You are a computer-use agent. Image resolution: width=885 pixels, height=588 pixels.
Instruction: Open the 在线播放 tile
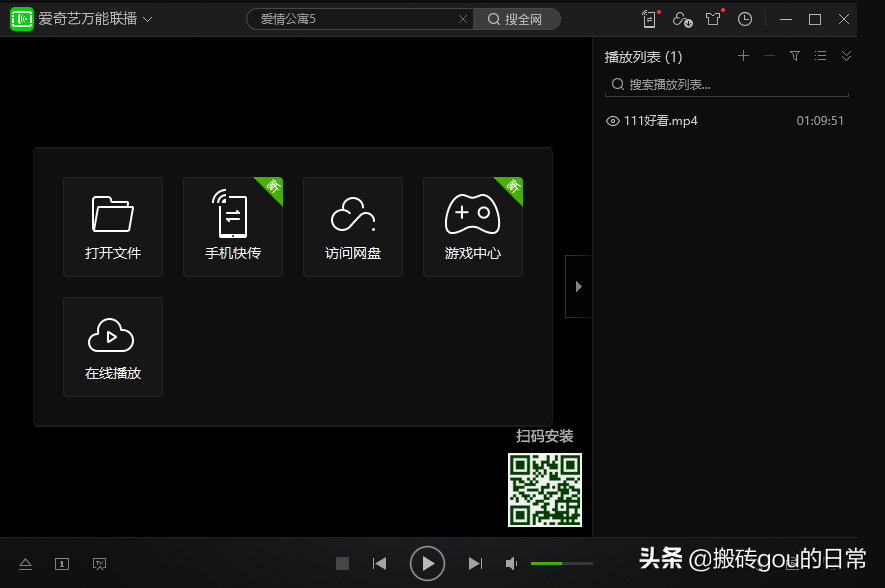[113, 347]
